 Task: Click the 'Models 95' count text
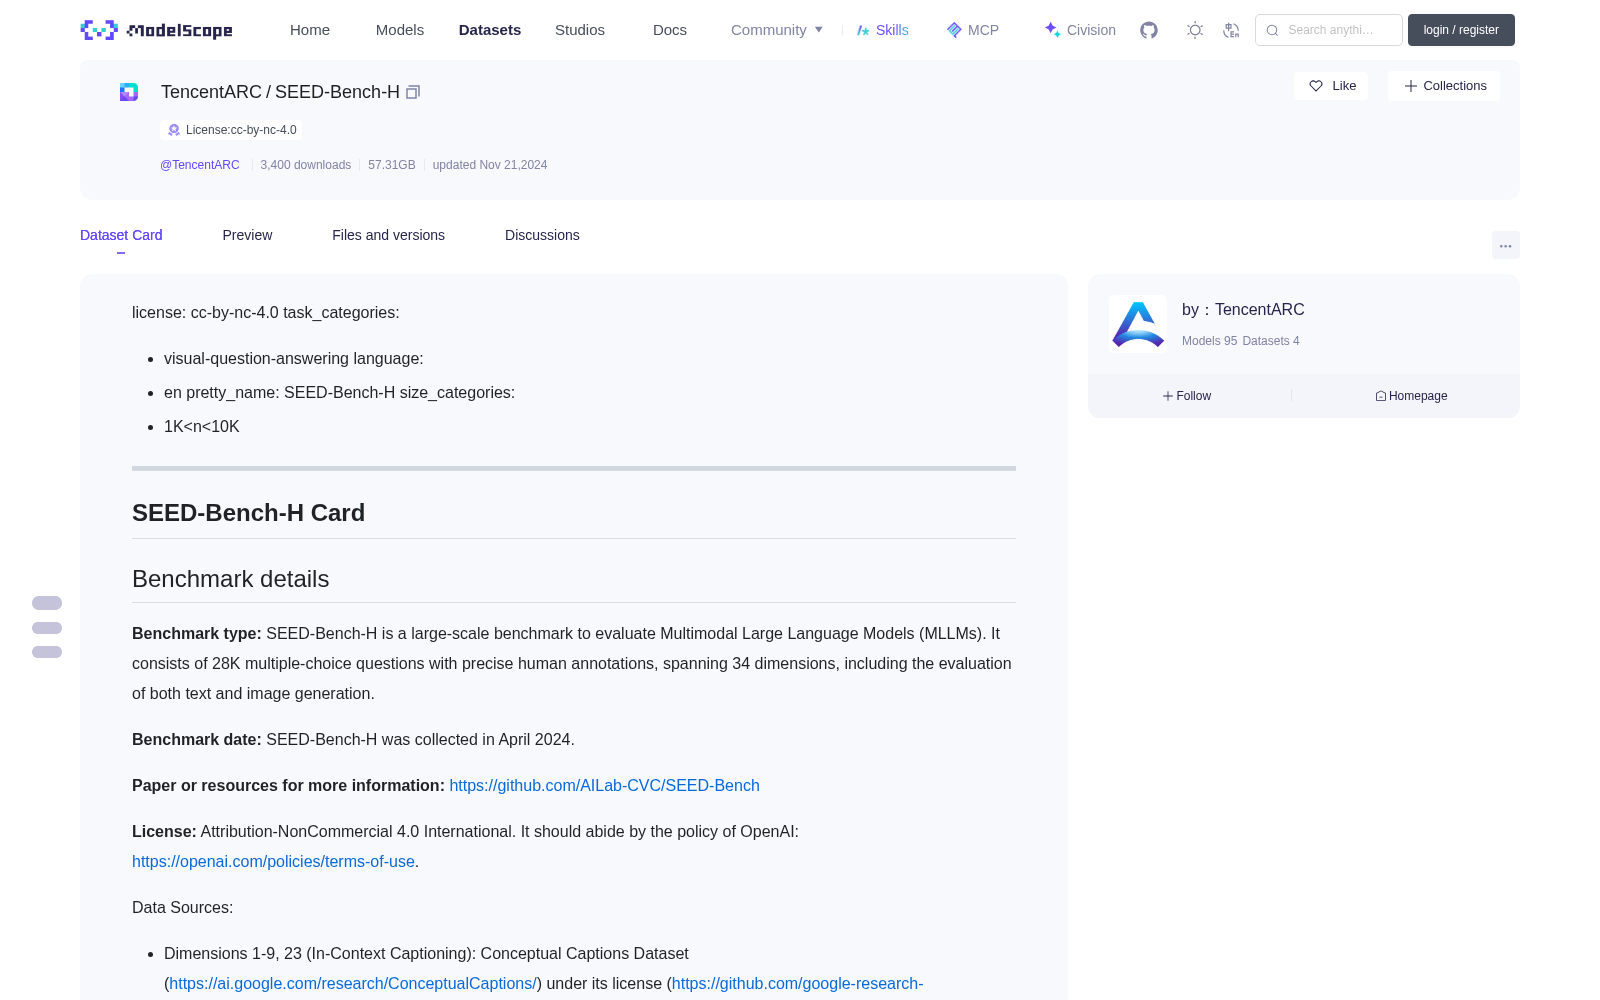coord(1209,341)
